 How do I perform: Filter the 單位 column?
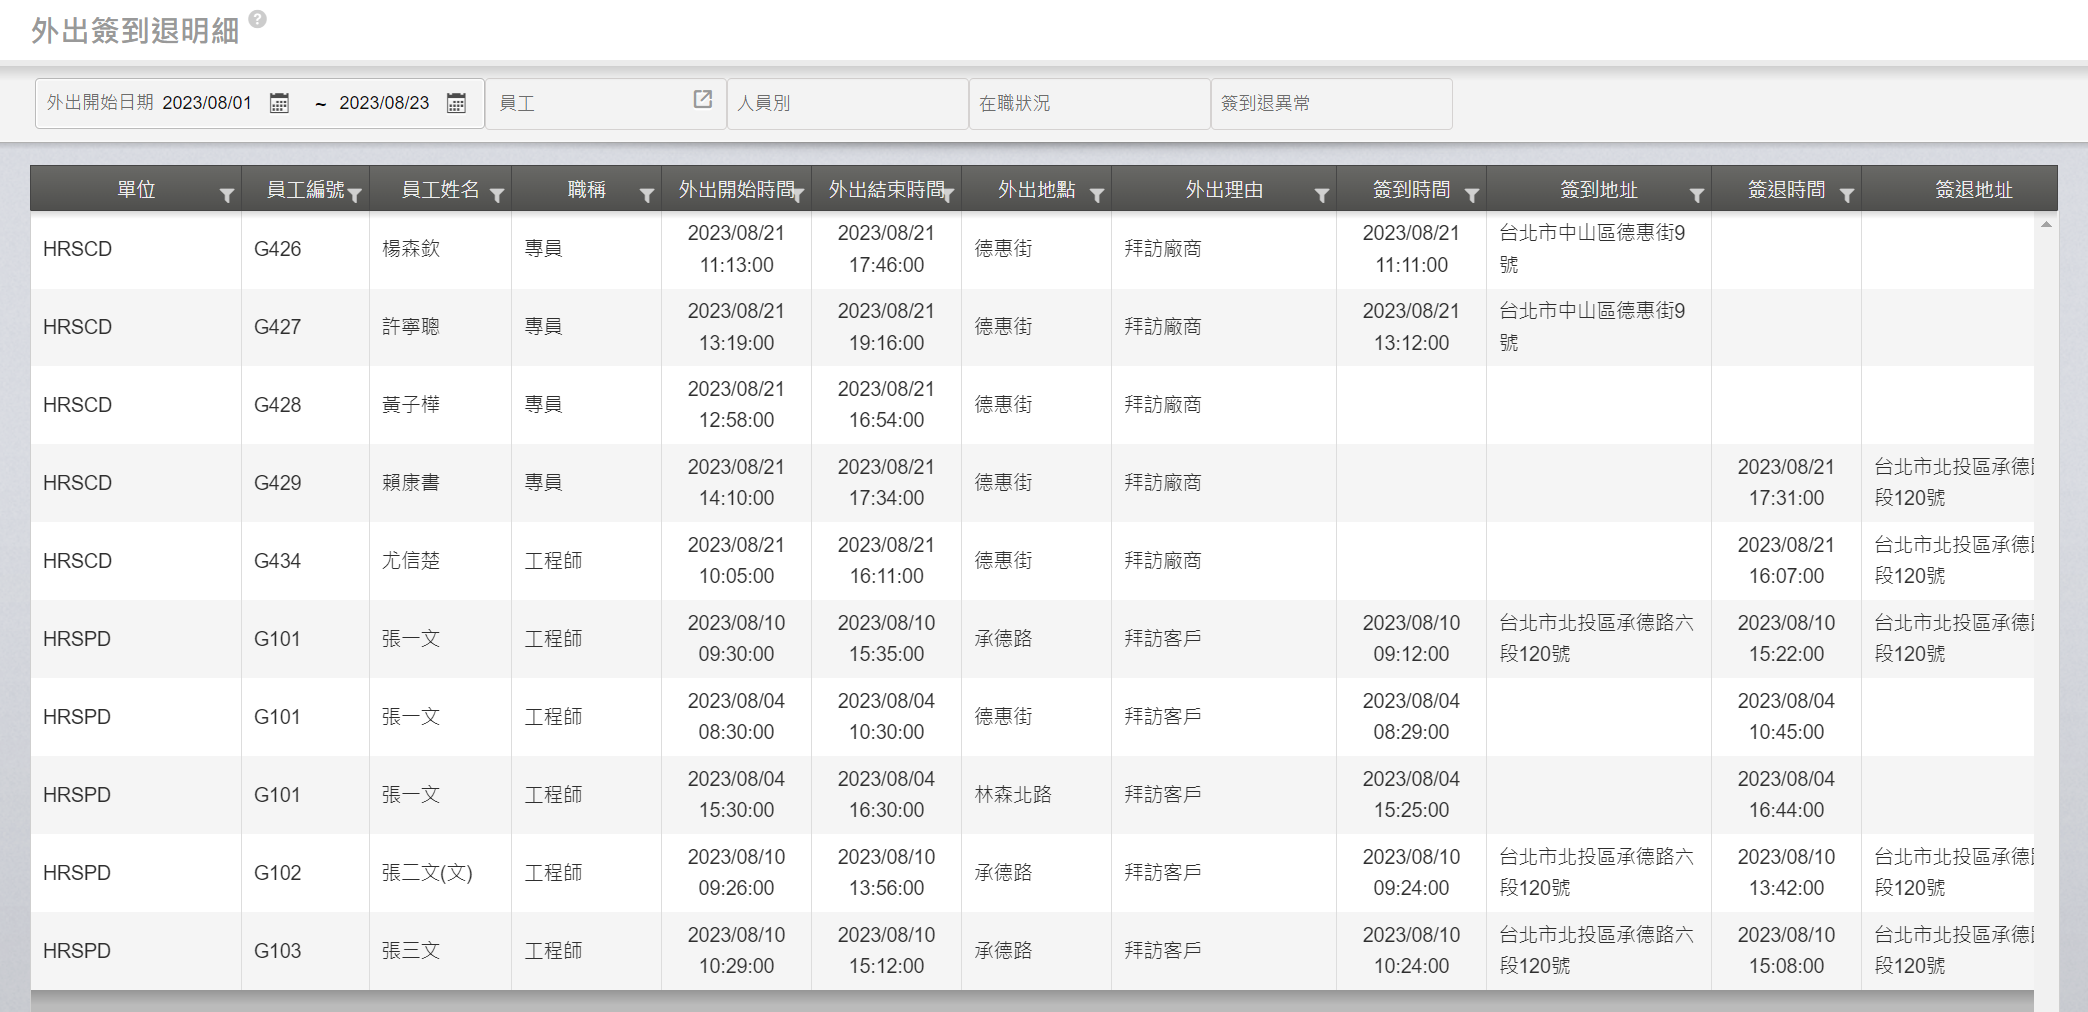tap(227, 195)
